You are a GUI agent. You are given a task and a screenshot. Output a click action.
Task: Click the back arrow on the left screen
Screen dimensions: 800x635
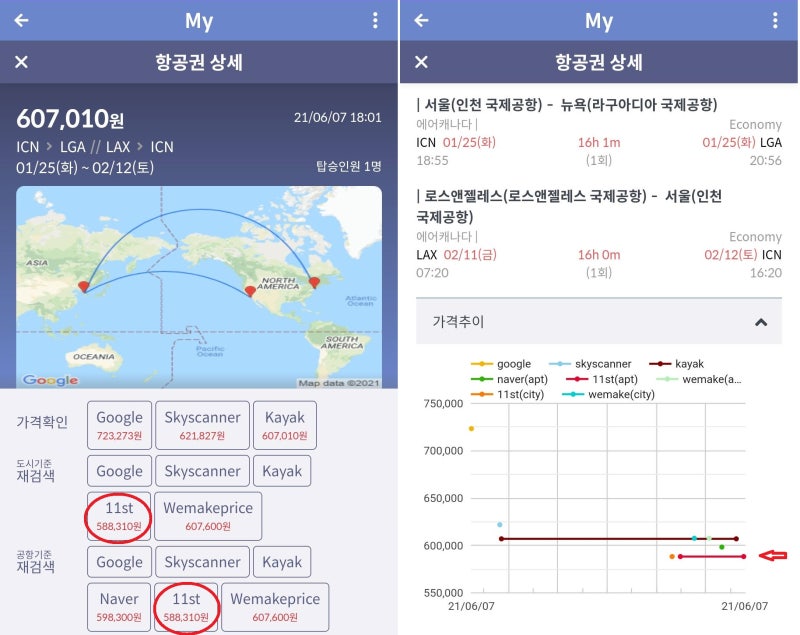pos(21,20)
